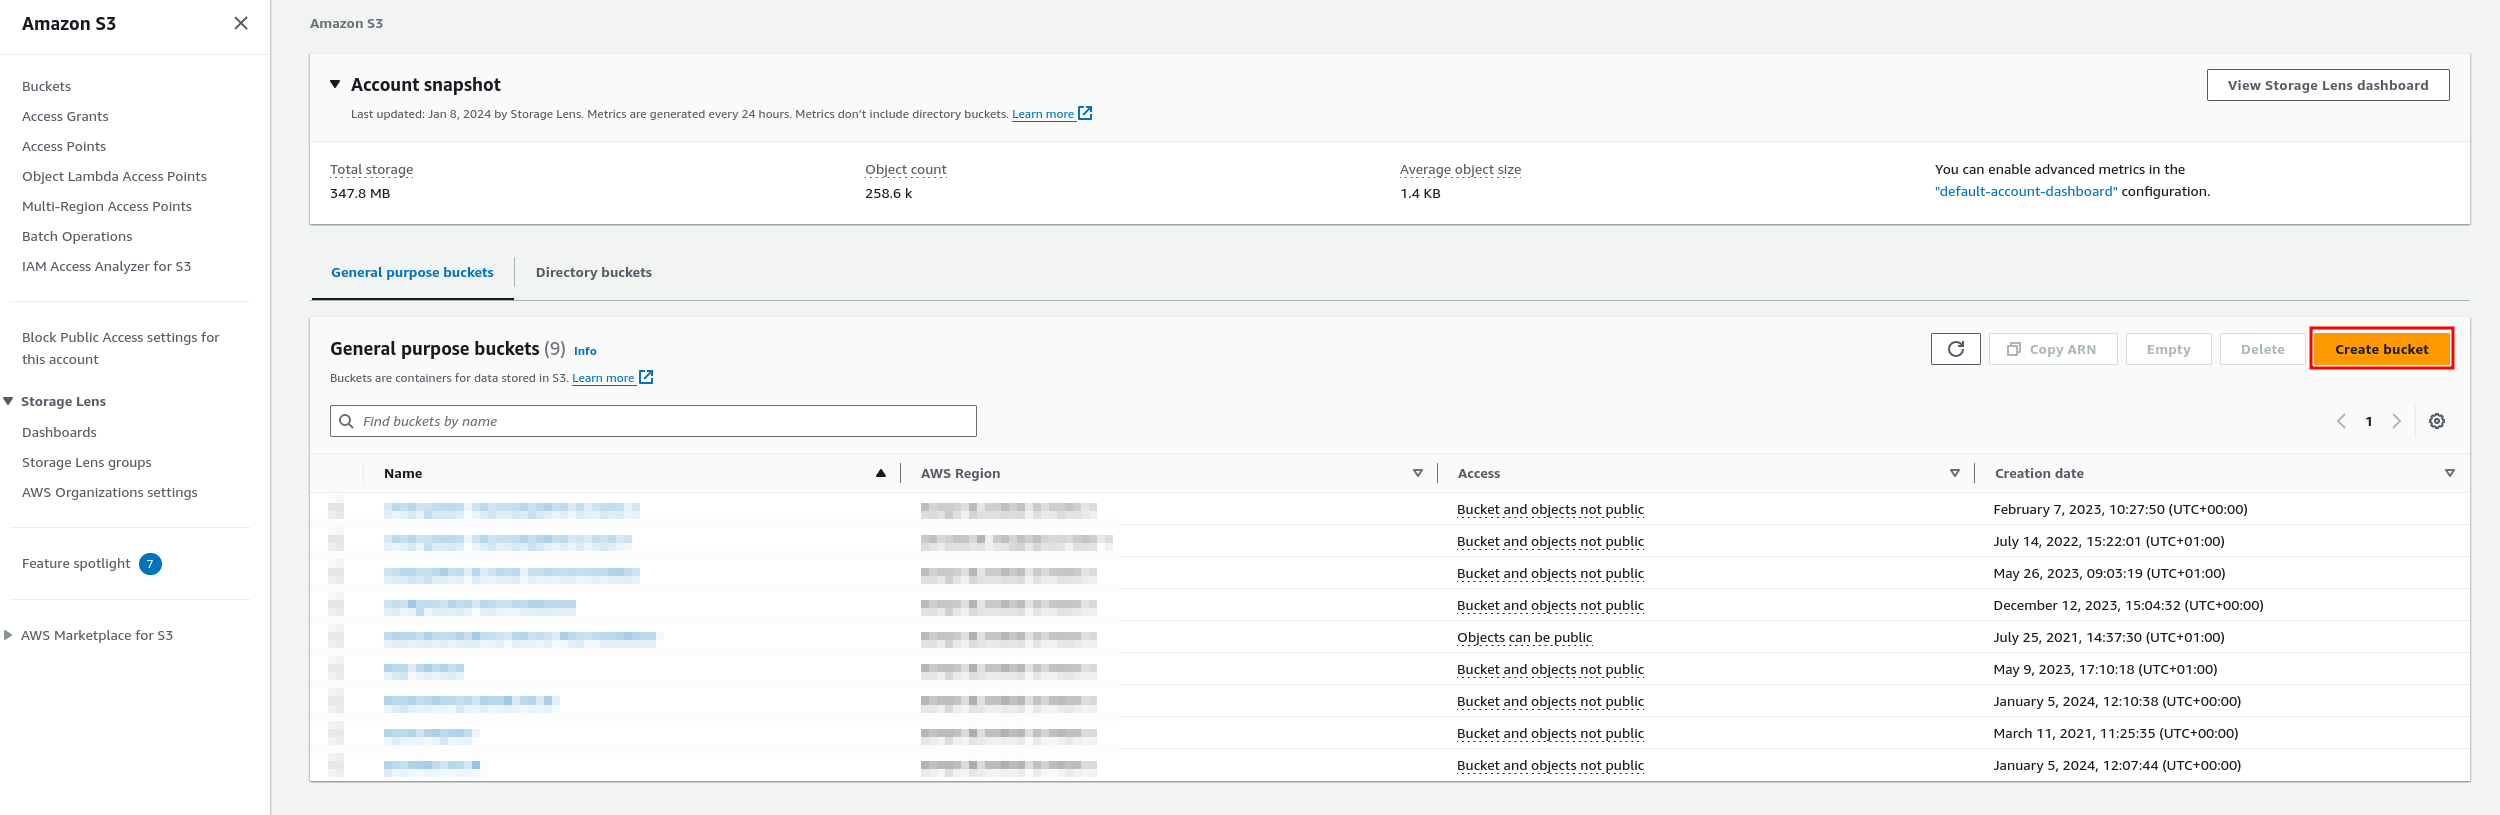2500x815 pixels.
Task: Expand AWS Marketplace for S3 section
Action: pyautogui.click(x=8, y=635)
